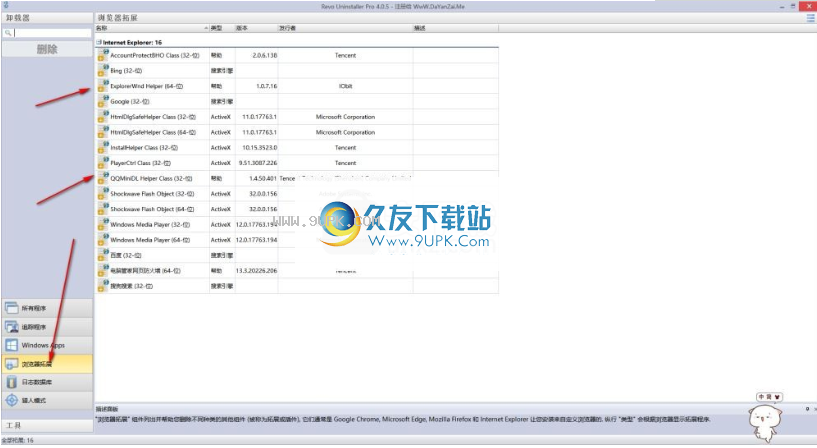Click the 全部拓展: 16 status bar text

click(18, 441)
